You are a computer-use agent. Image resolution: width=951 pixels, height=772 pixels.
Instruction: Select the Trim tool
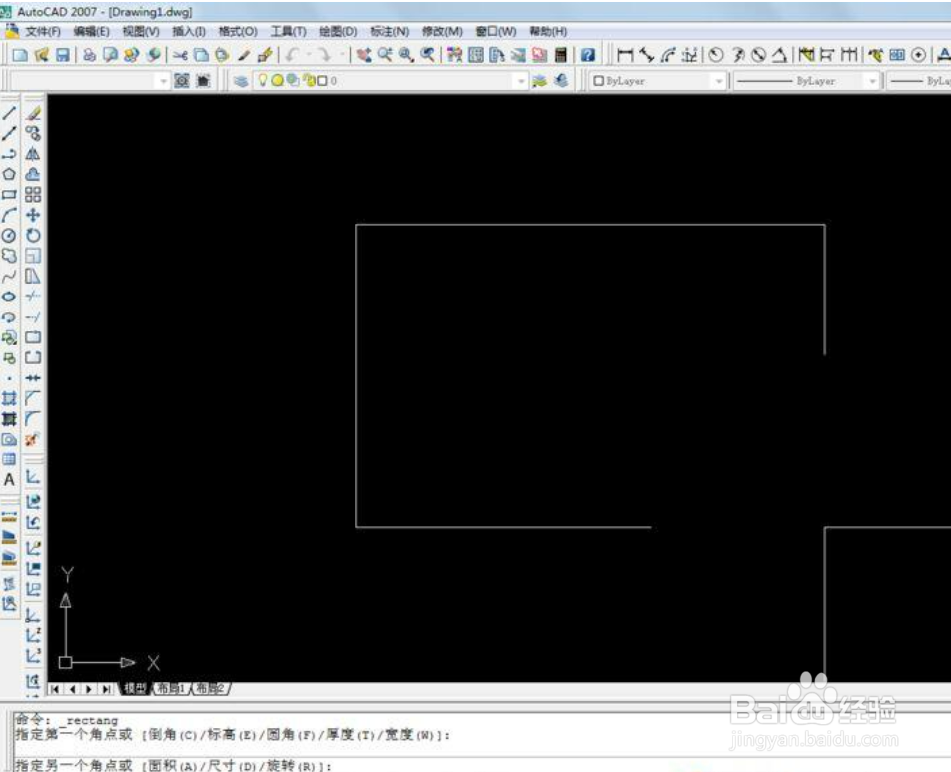point(33,297)
